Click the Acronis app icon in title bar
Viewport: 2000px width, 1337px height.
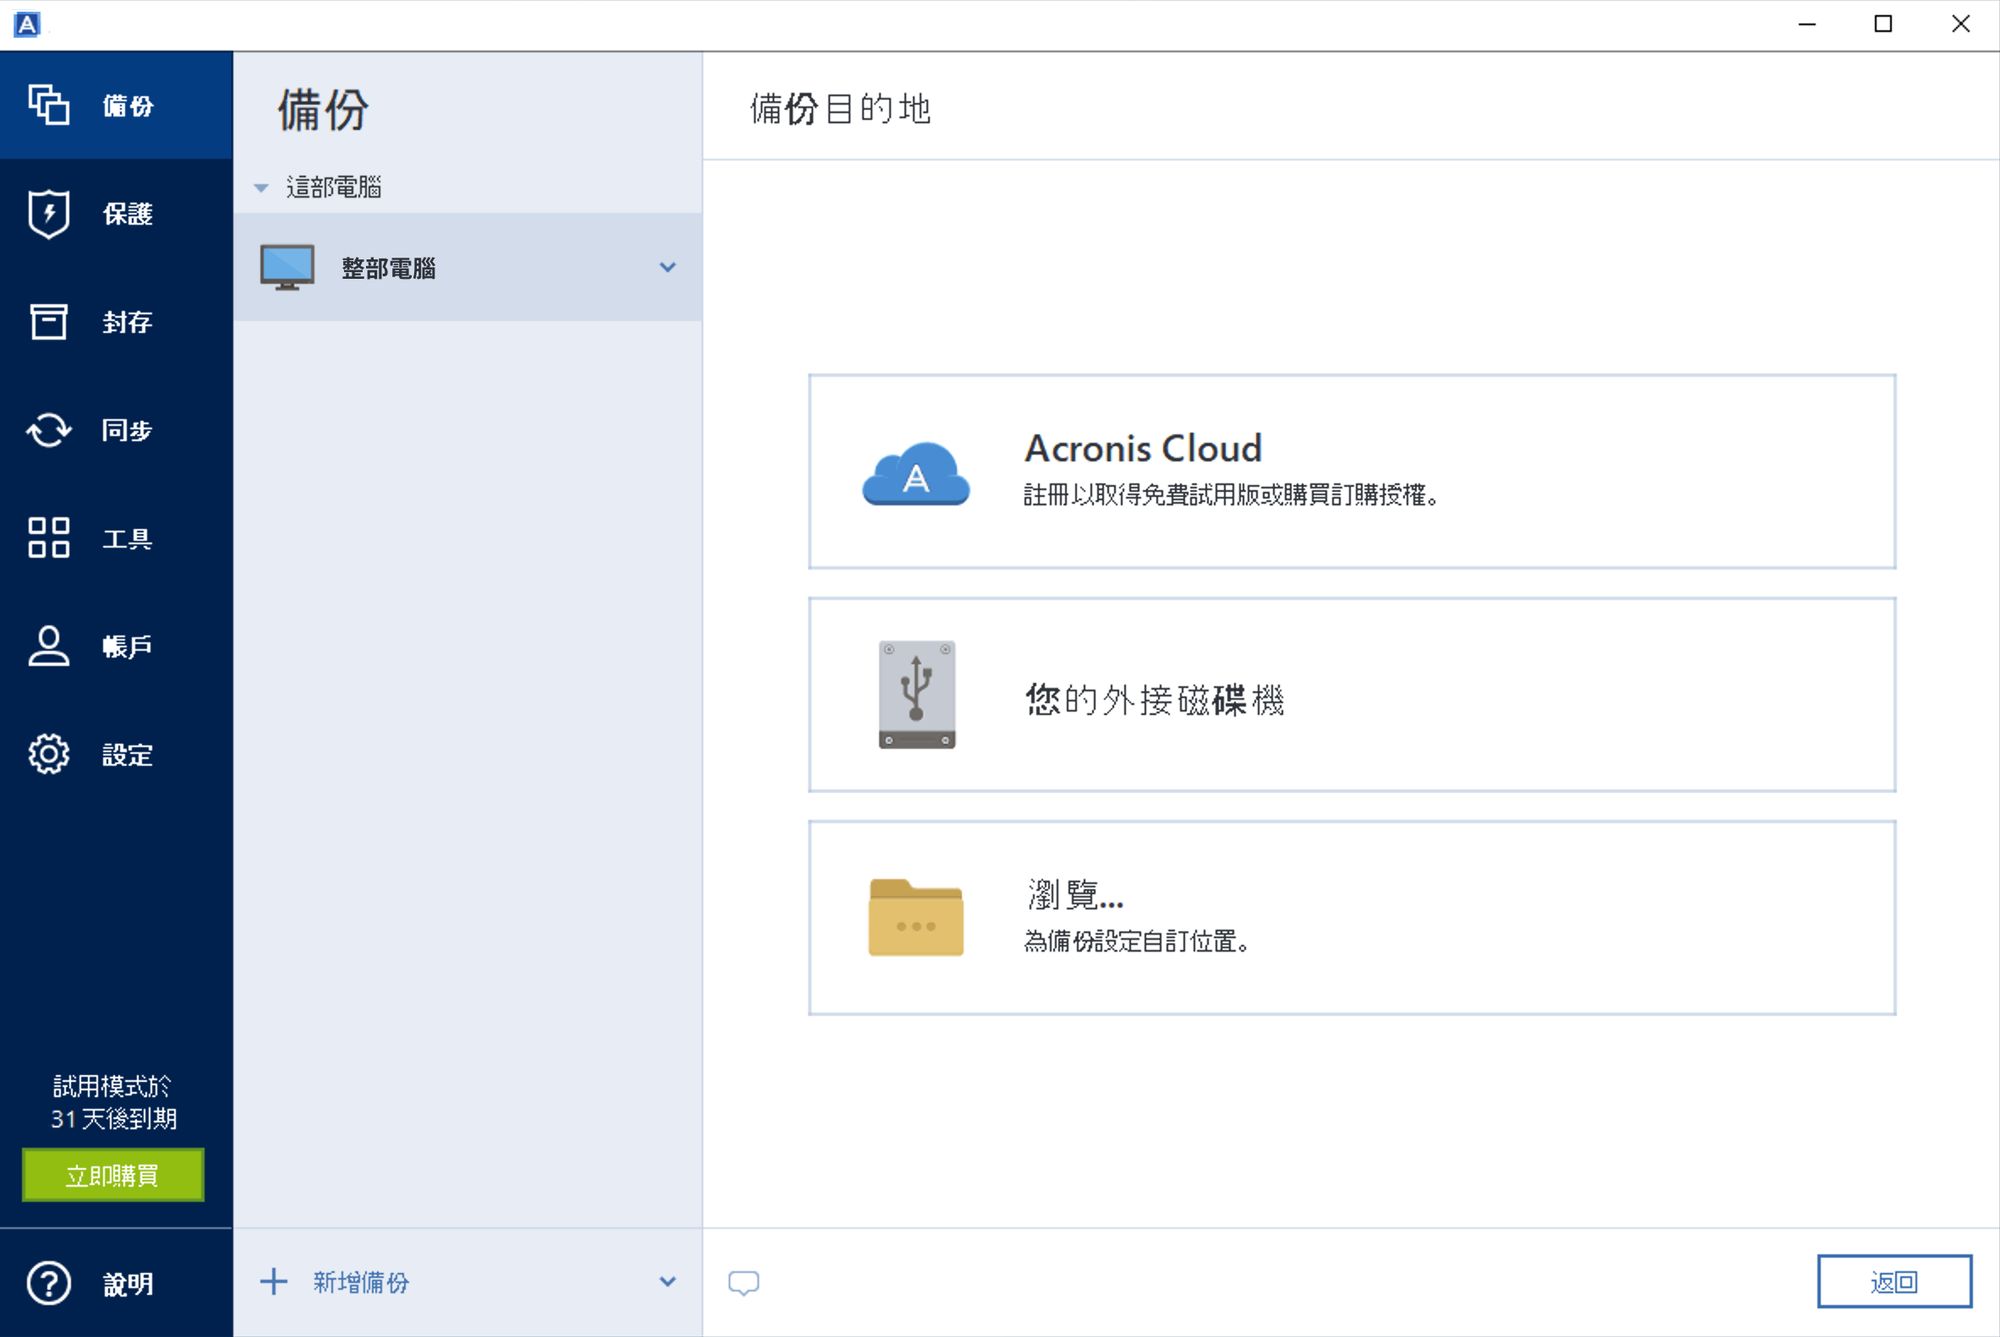coord(28,24)
